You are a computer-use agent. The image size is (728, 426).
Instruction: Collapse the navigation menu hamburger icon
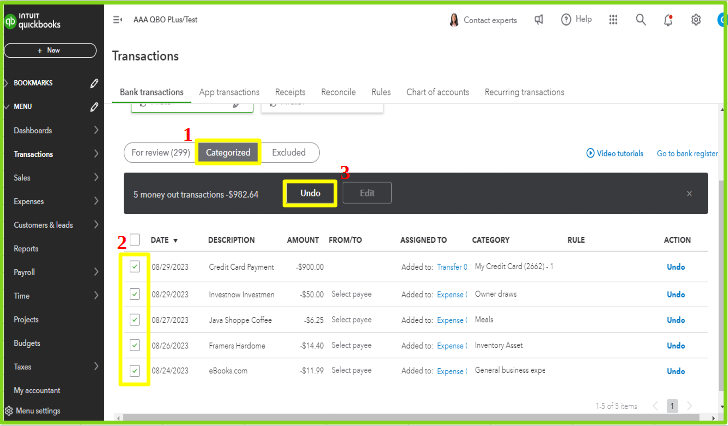pos(117,20)
